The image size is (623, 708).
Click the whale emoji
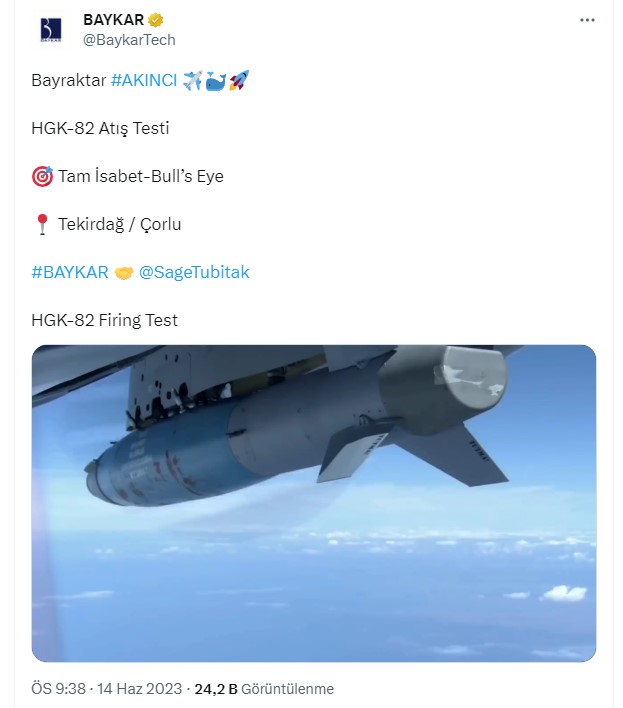tap(215, 80)
